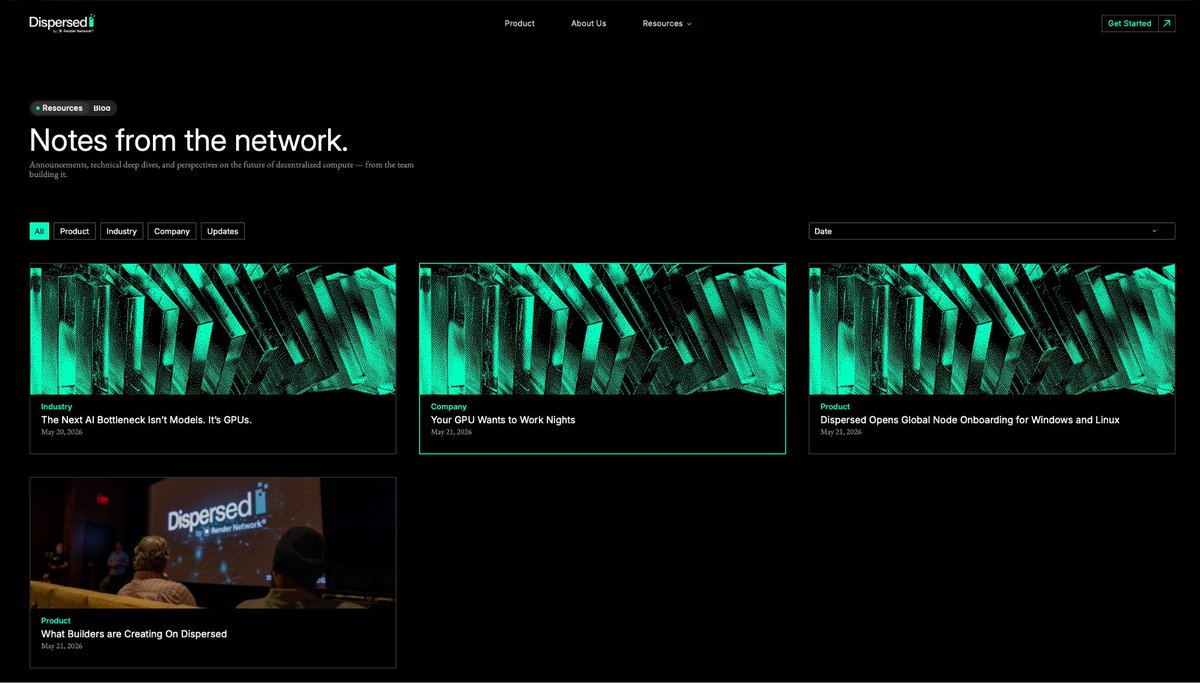Screen dimensions: 1200x683
Task: Click the May 20, 2026 date text
Action: pos(61,432)
